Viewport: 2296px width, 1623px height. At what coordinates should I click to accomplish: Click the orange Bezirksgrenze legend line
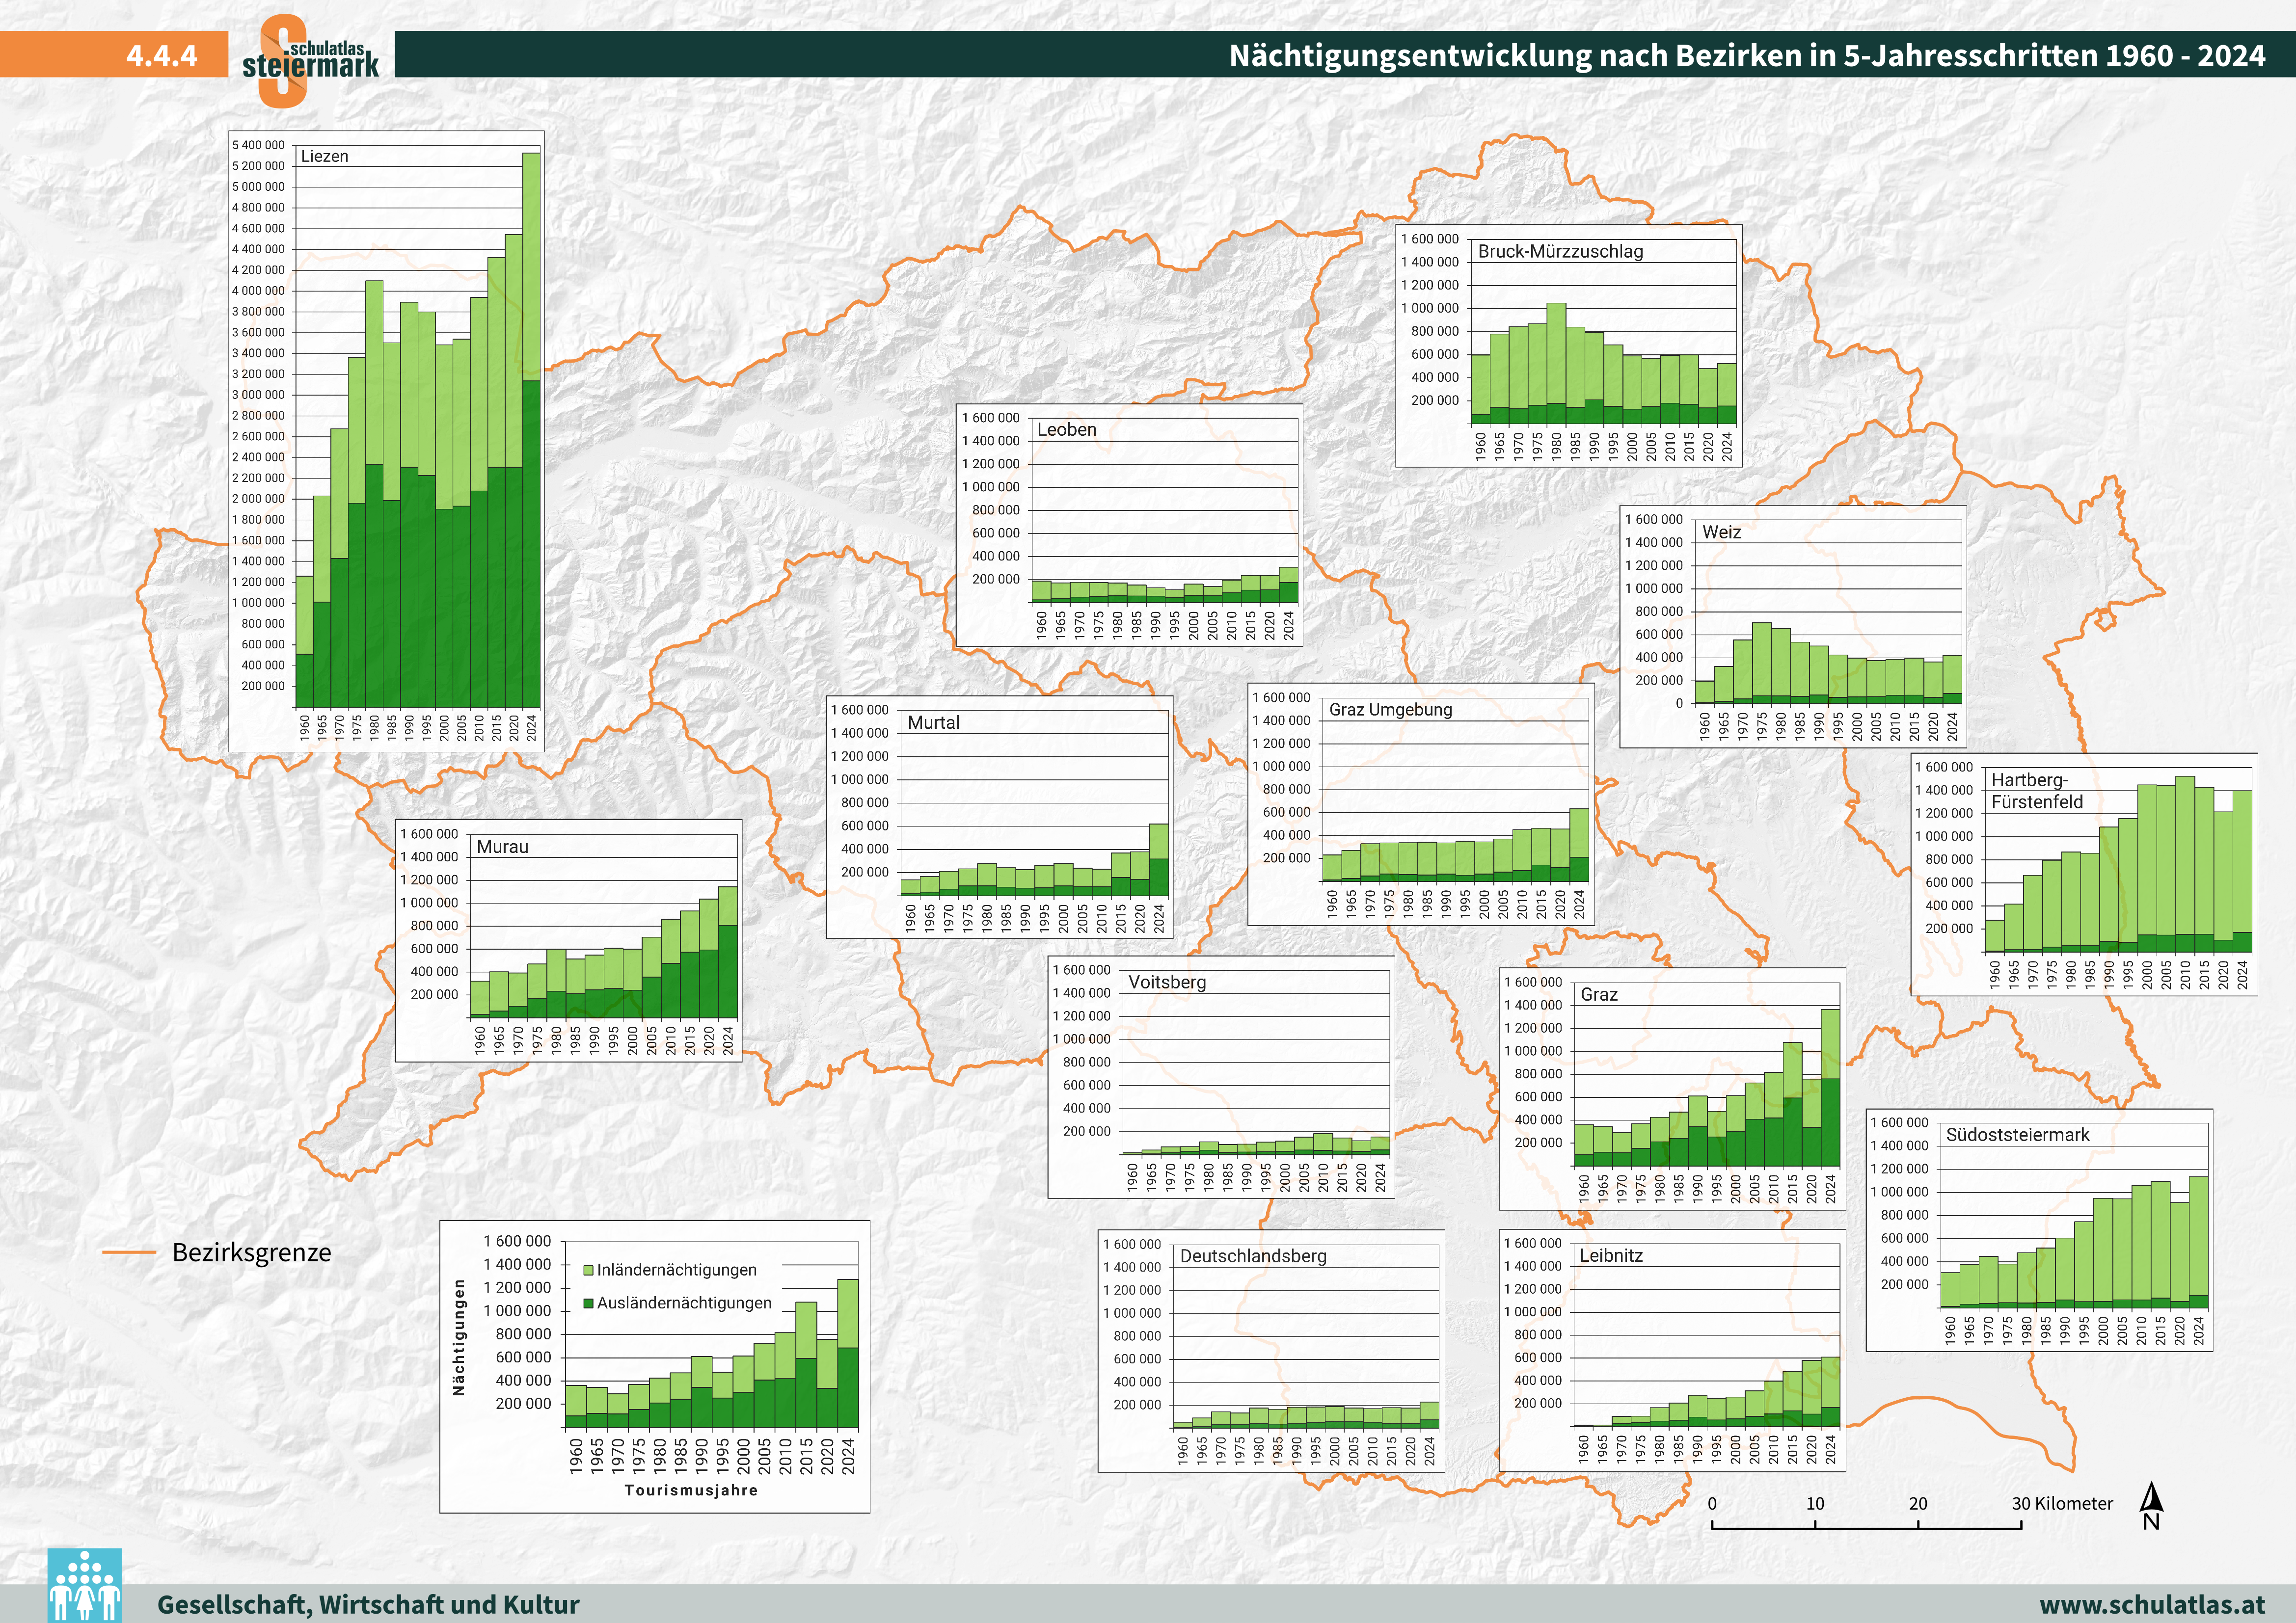point(129,1252)
